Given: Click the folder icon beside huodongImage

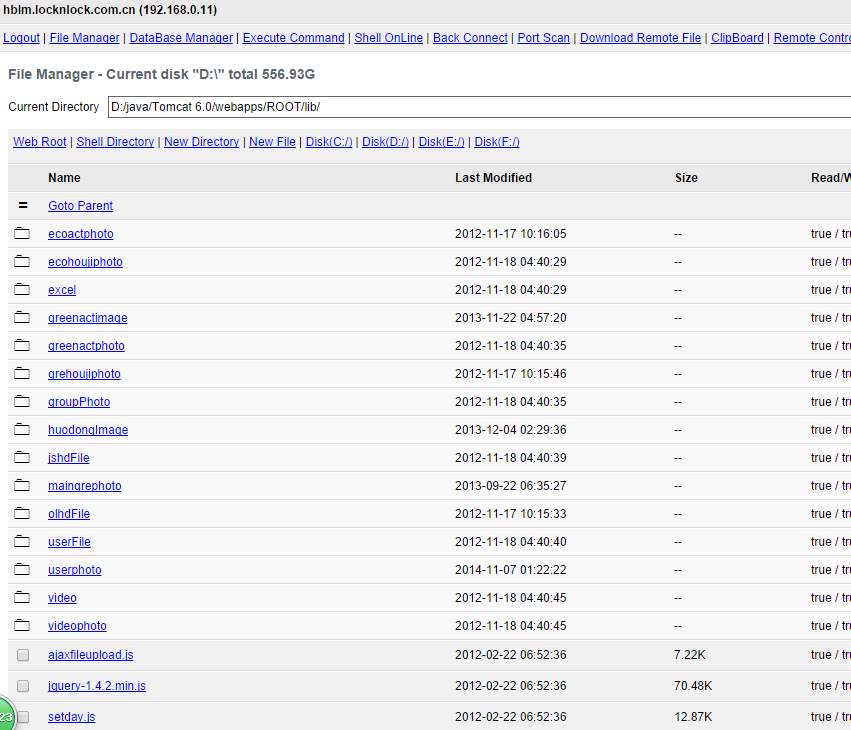Looking at the screenshot, I should 22,429.
